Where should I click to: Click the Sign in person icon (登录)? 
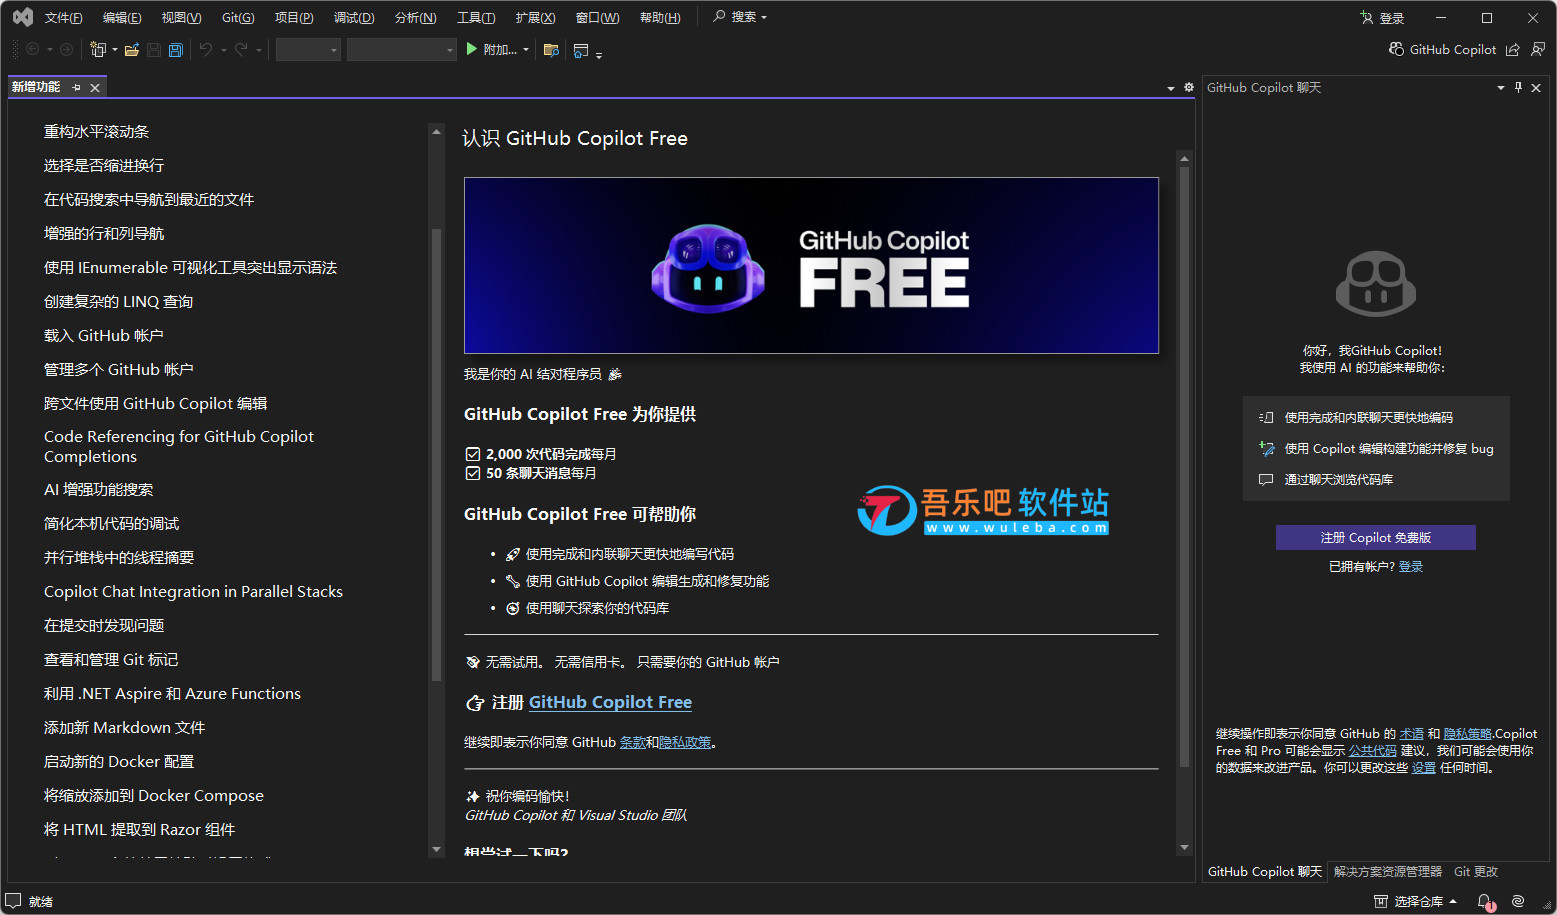1366,17
